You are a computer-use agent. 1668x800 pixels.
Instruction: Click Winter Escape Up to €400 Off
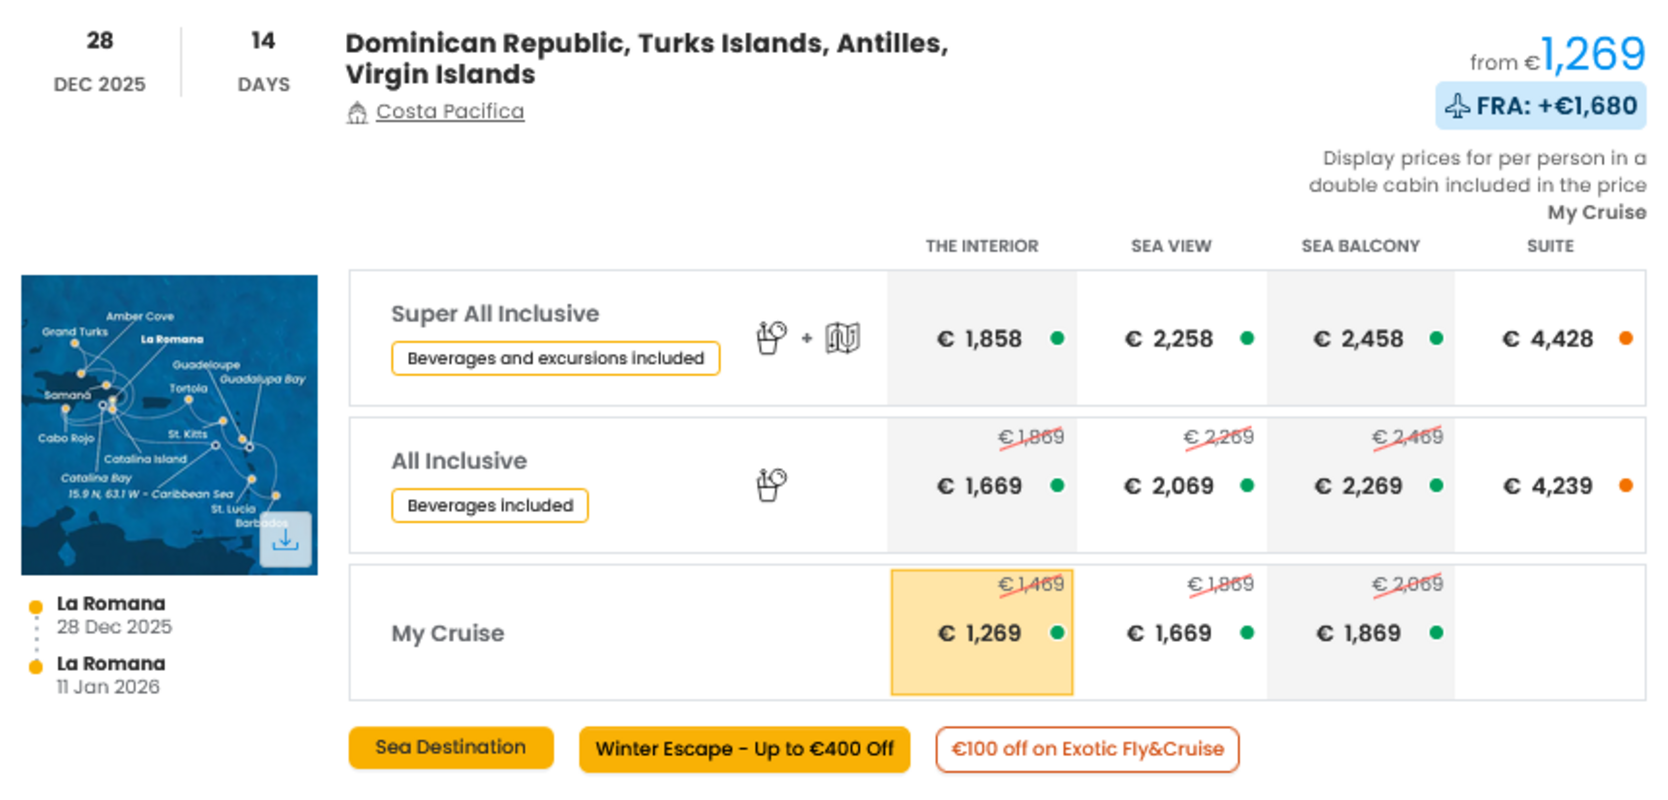(744, 749)
